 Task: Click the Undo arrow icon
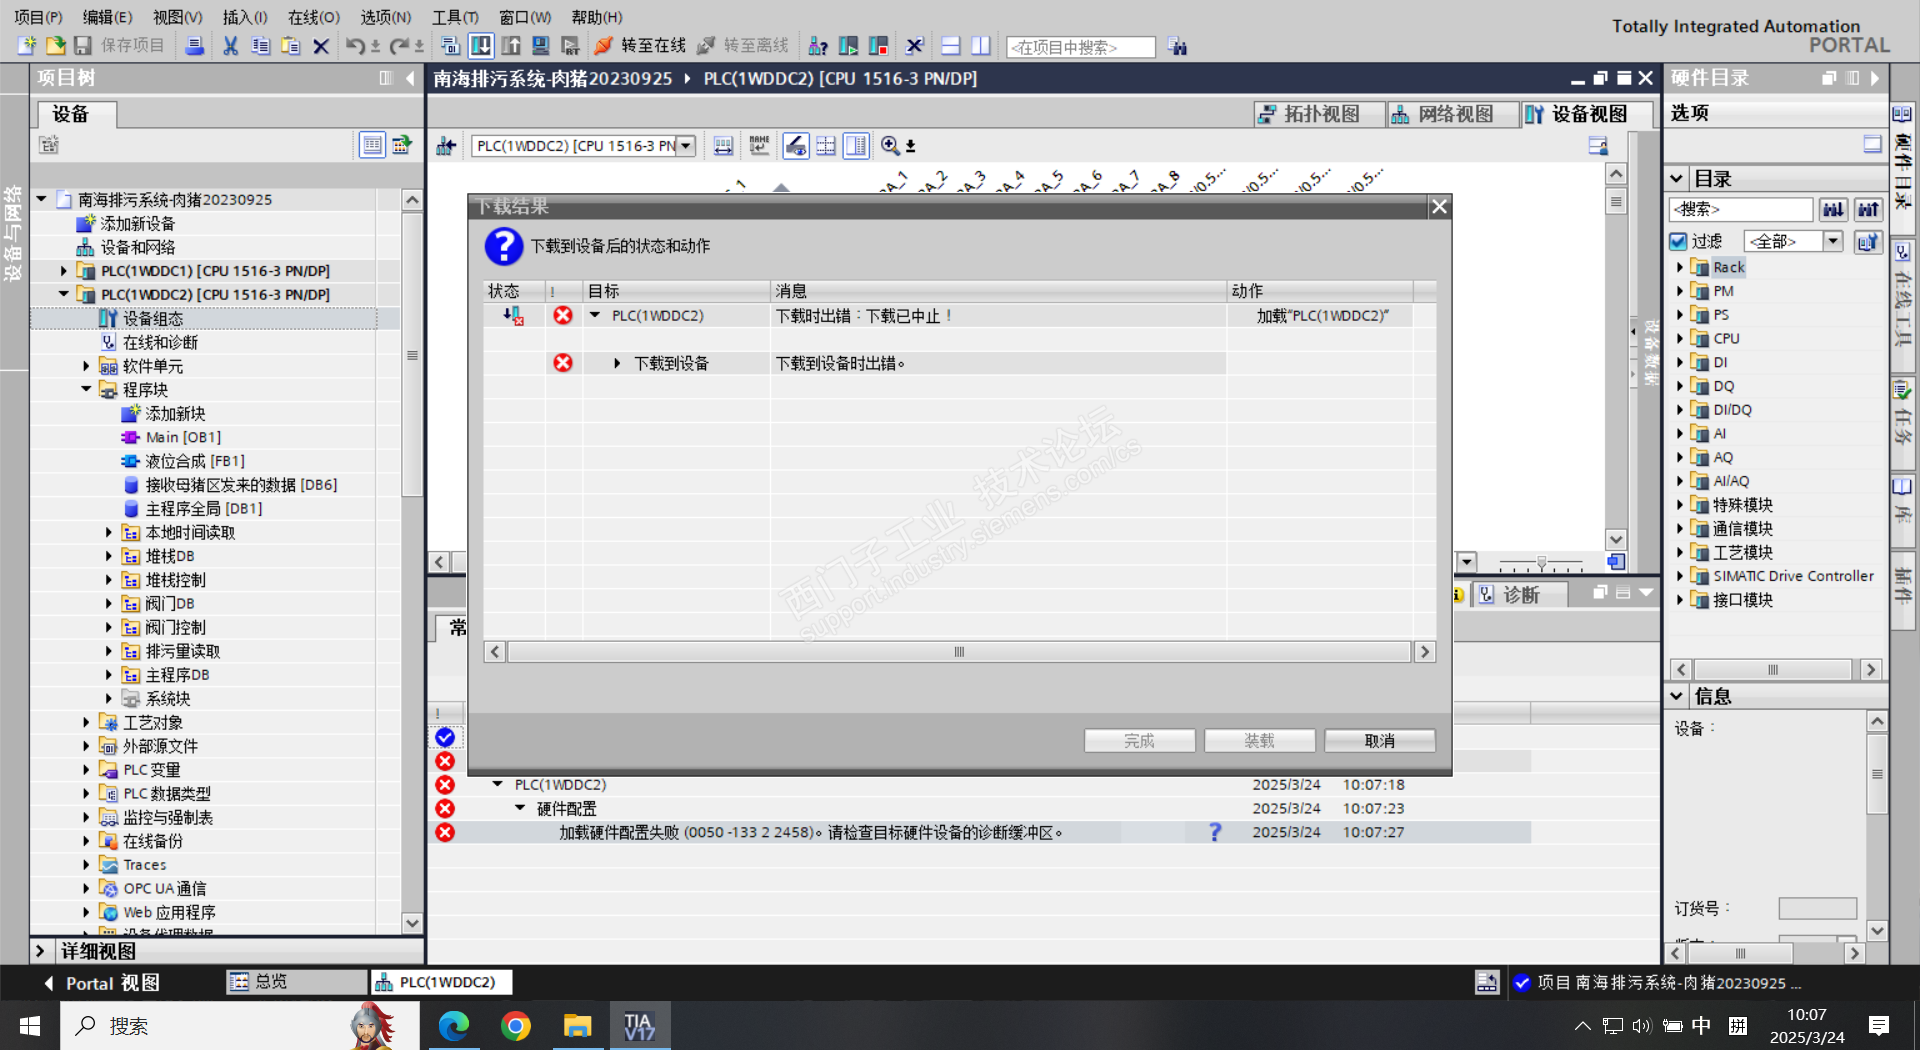[355, 46]
